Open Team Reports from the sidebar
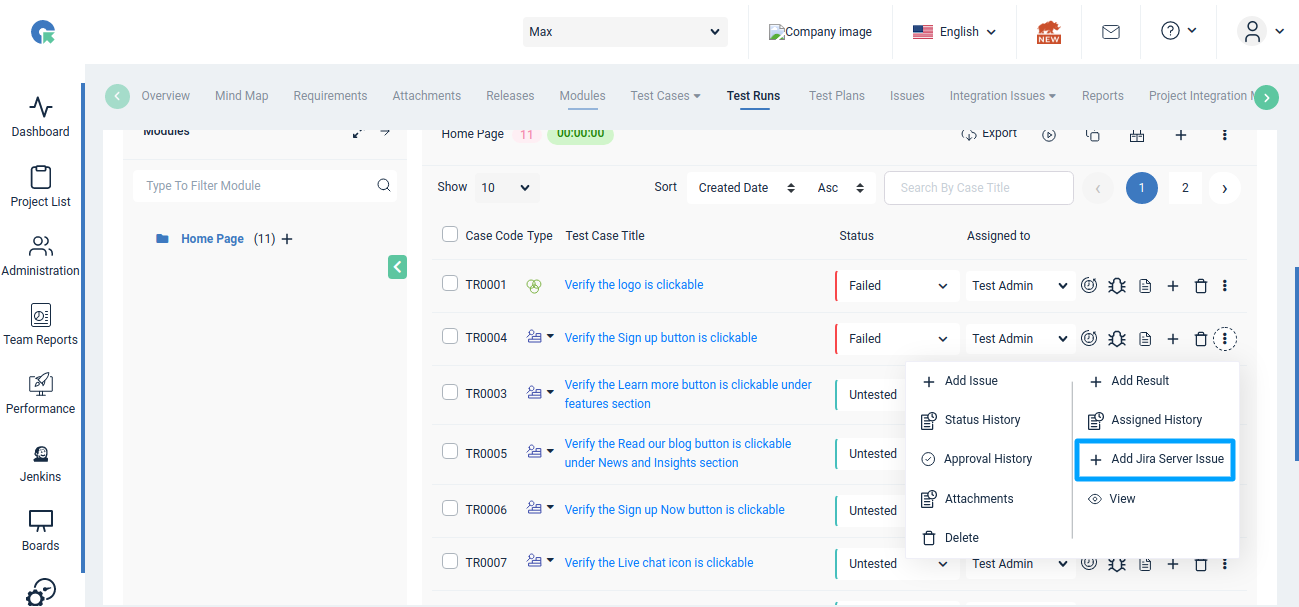1299x607 pixels. tap(40, 324)
